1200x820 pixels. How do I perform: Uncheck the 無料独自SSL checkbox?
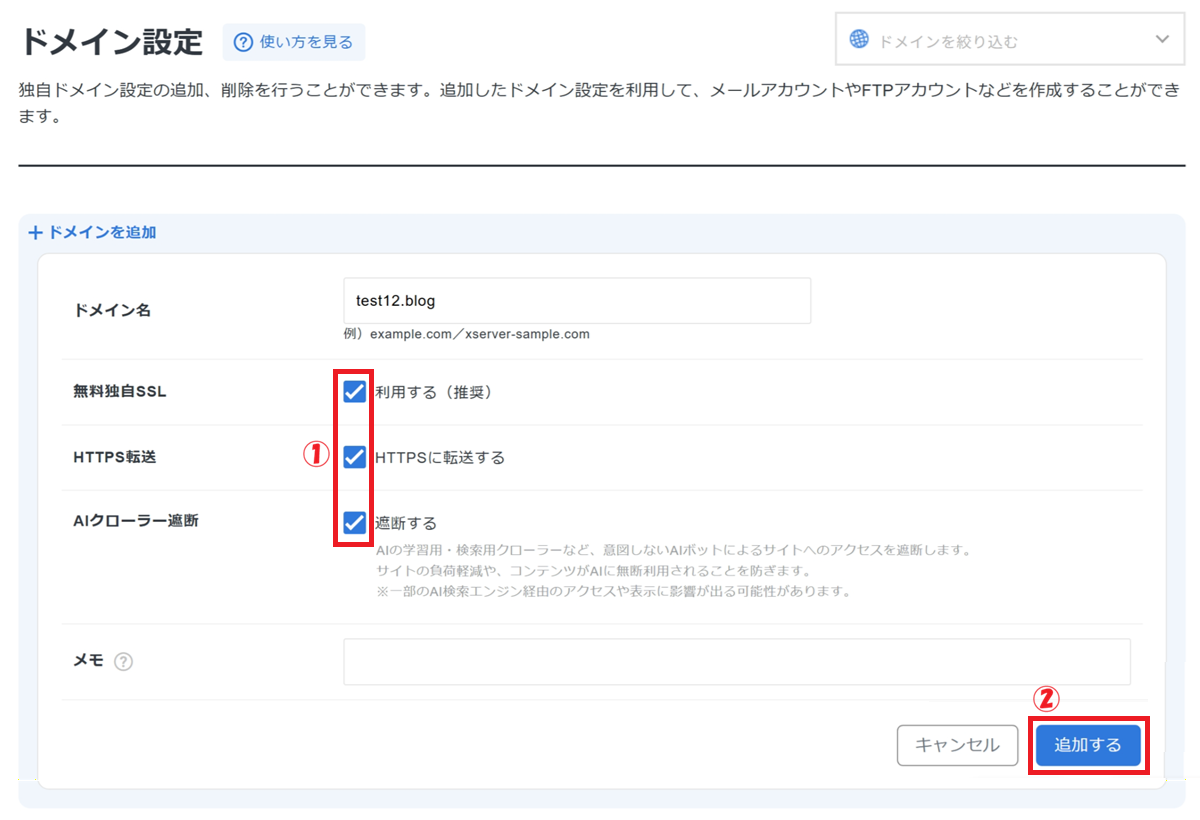click(354, 391)
